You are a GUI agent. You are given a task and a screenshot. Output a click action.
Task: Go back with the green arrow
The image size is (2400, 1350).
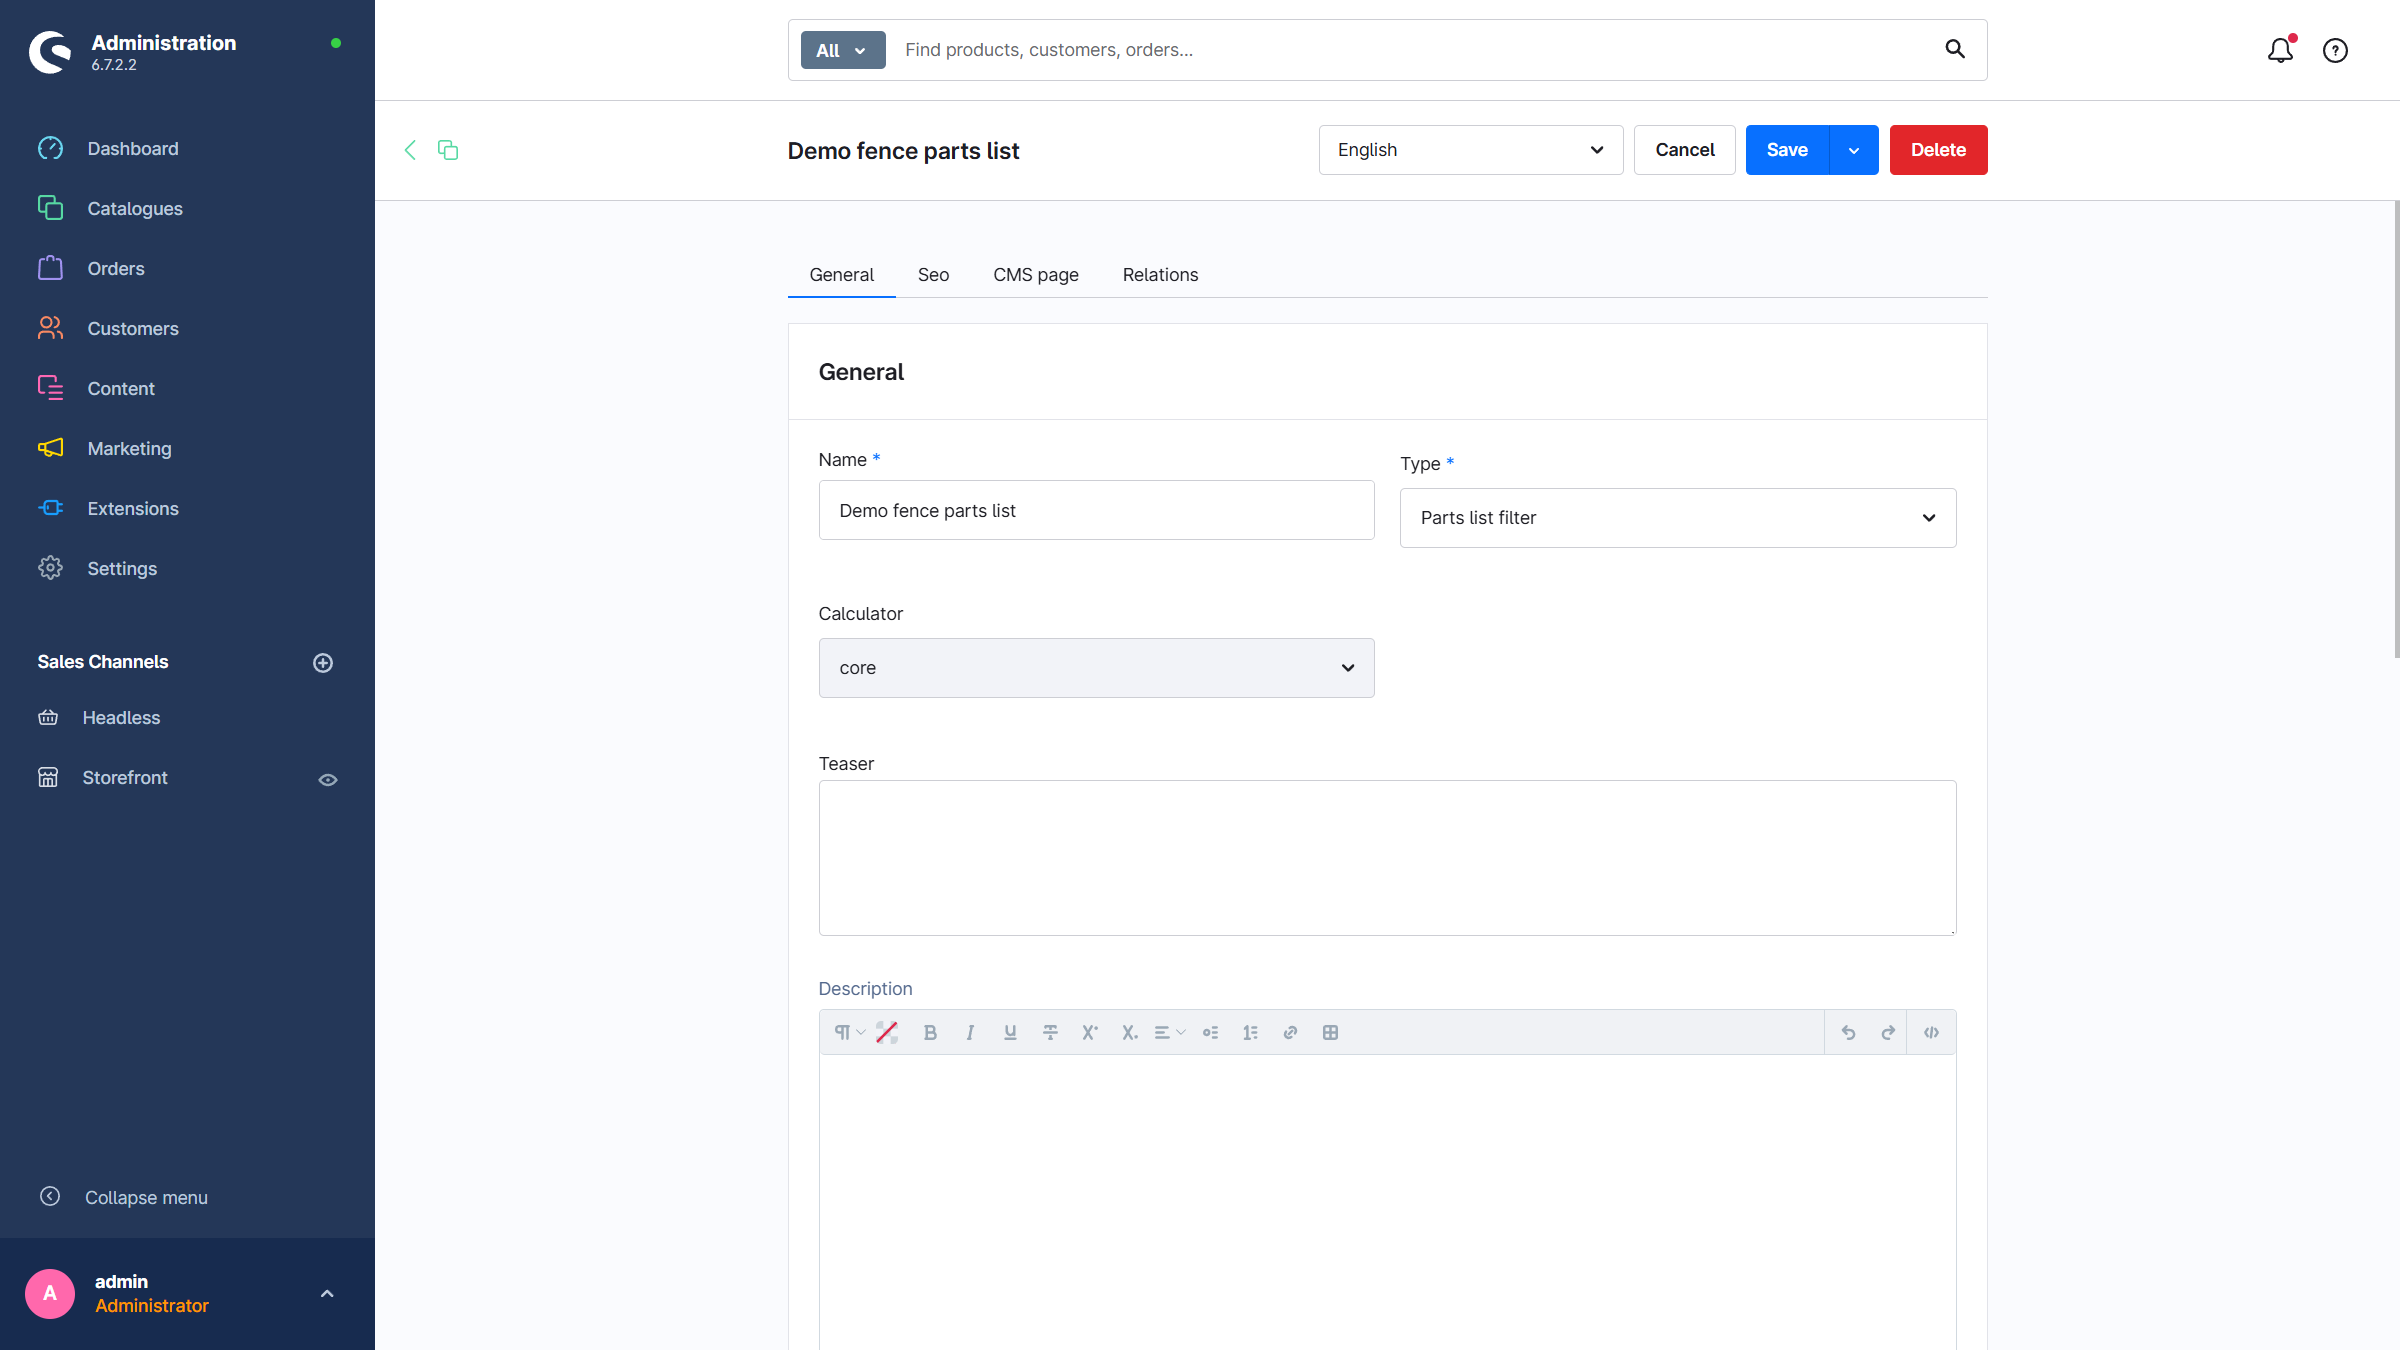click(x=410, y=150)
